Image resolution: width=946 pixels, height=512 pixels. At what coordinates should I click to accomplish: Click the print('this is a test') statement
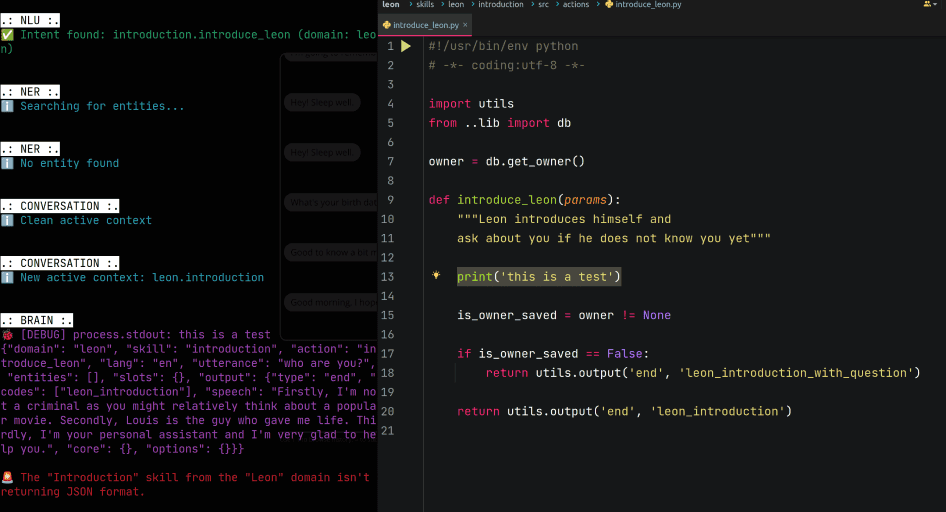pos(539,277)
